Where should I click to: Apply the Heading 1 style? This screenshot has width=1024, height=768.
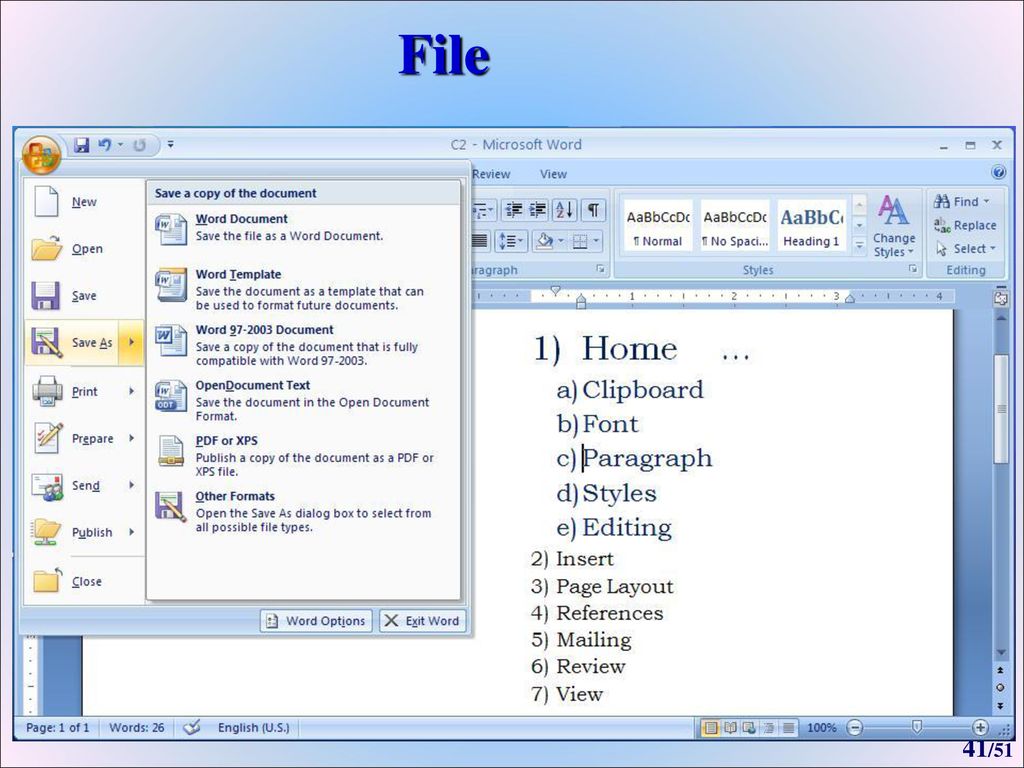click(x=812, y=226)
